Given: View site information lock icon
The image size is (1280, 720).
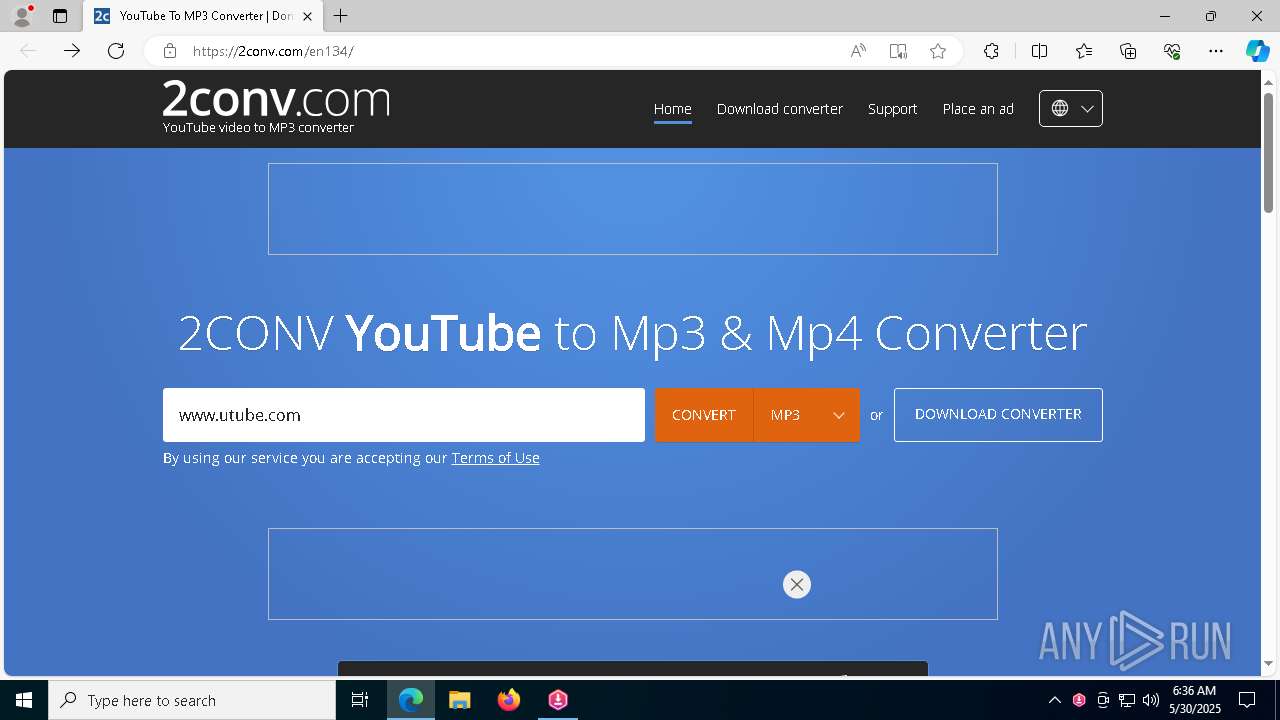Looking at the screenshot, I should coord(170,51).
